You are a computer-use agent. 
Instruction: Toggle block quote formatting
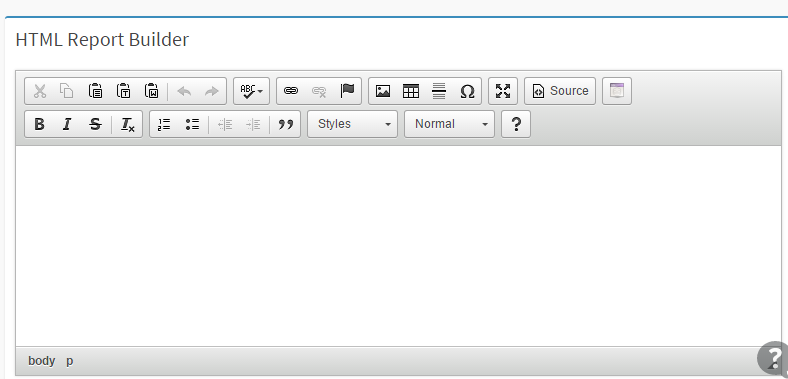[286, 124]
